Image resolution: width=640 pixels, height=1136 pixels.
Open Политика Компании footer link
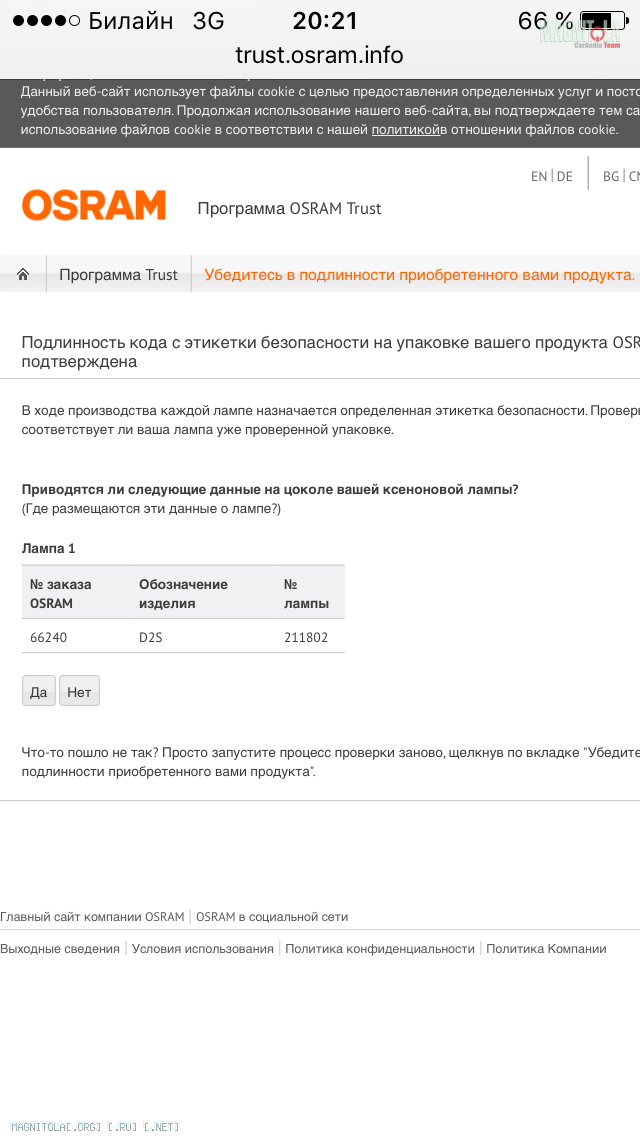(x=547, y=949)
